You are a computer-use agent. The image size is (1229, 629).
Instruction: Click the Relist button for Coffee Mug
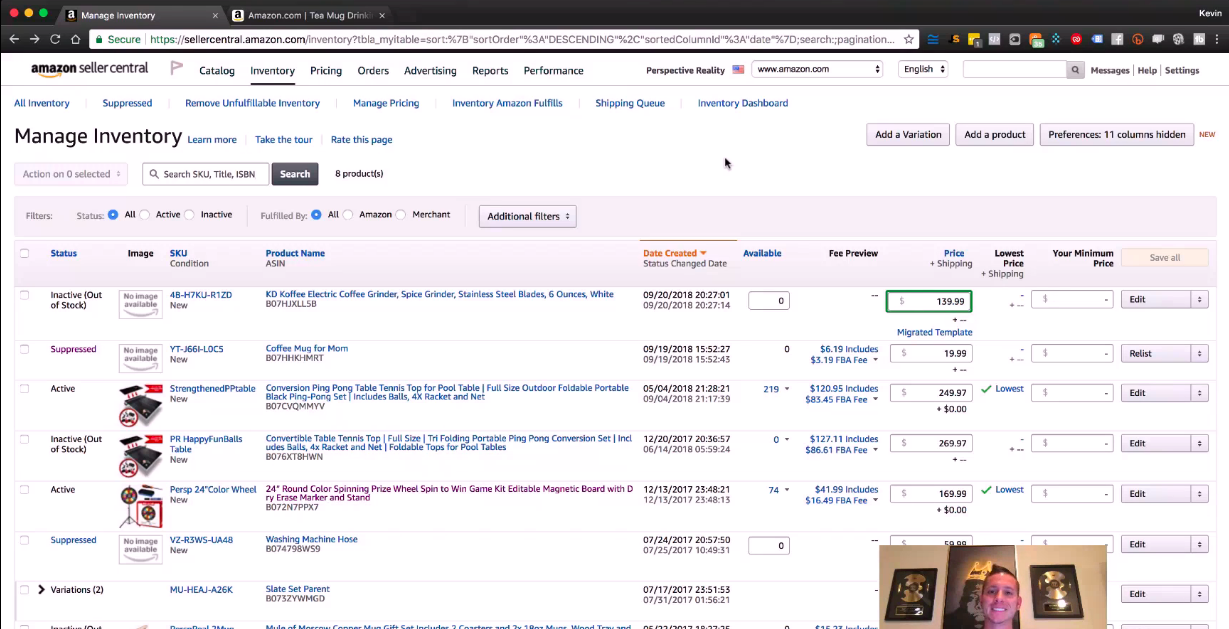tap(1156, 353)
